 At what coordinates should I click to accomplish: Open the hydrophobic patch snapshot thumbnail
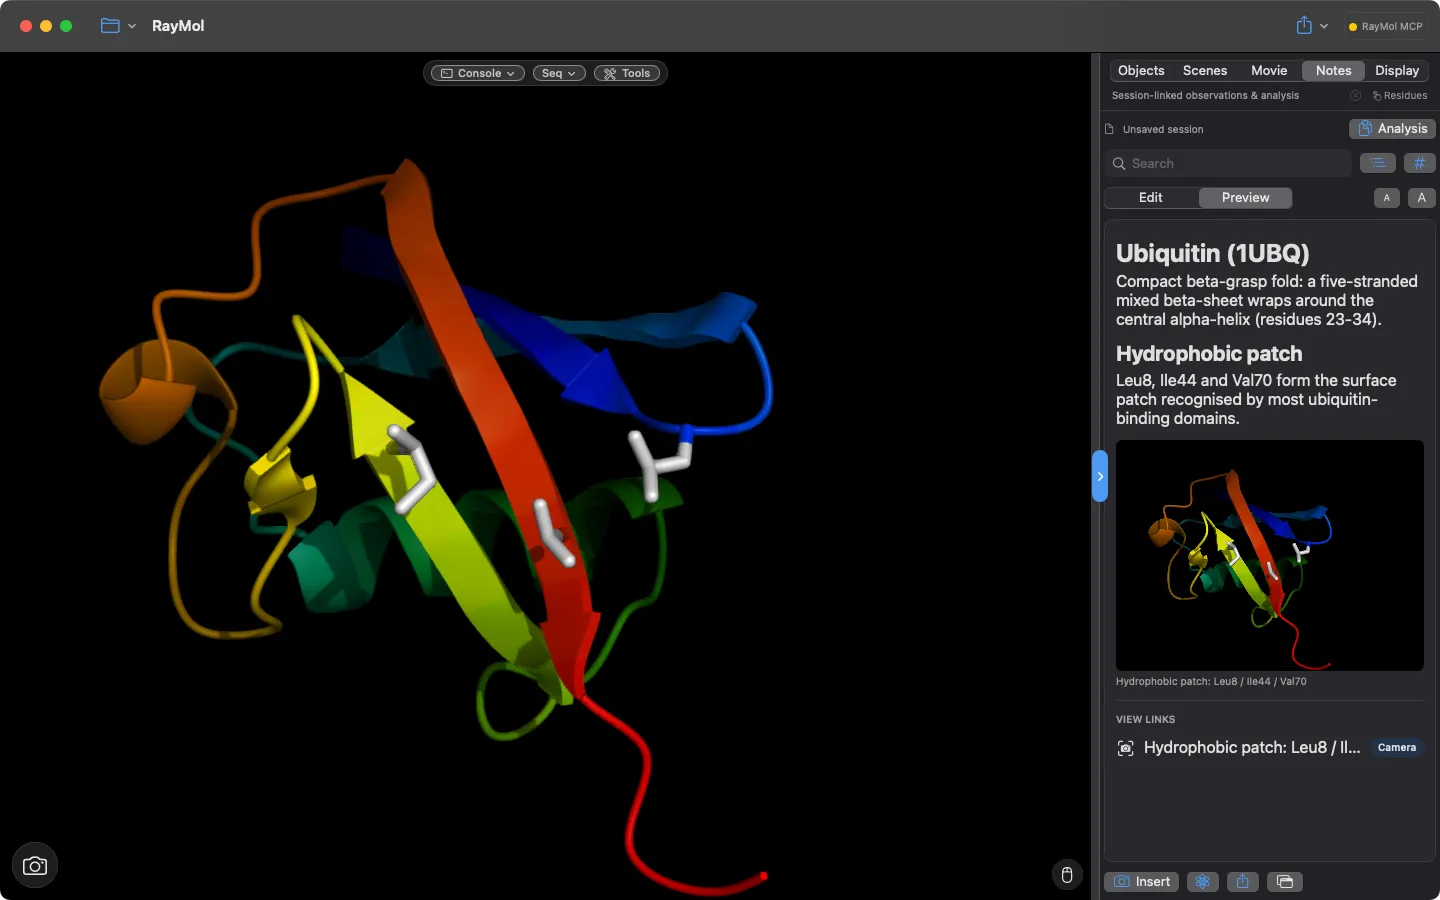tap(1269, 555)
